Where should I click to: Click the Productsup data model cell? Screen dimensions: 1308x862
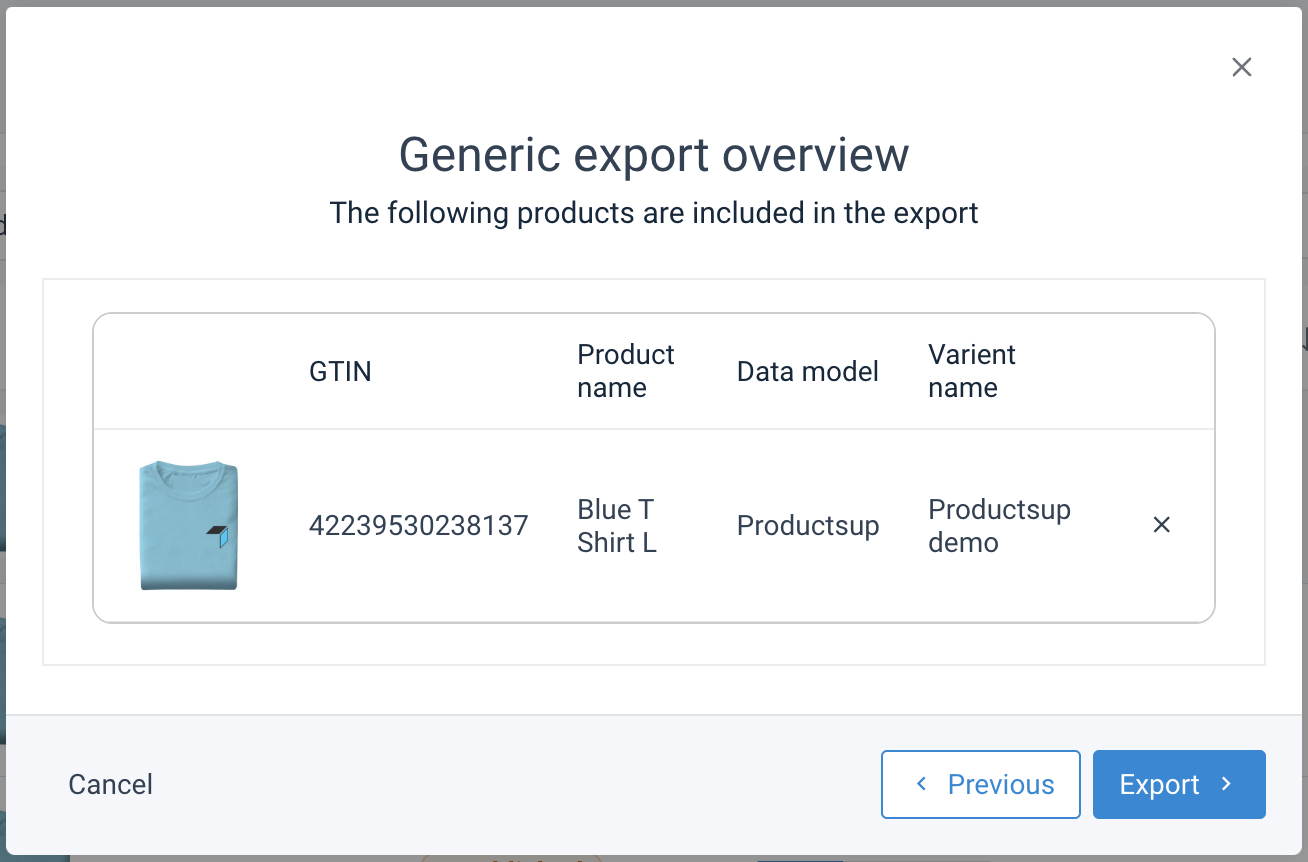coord(807,526)
